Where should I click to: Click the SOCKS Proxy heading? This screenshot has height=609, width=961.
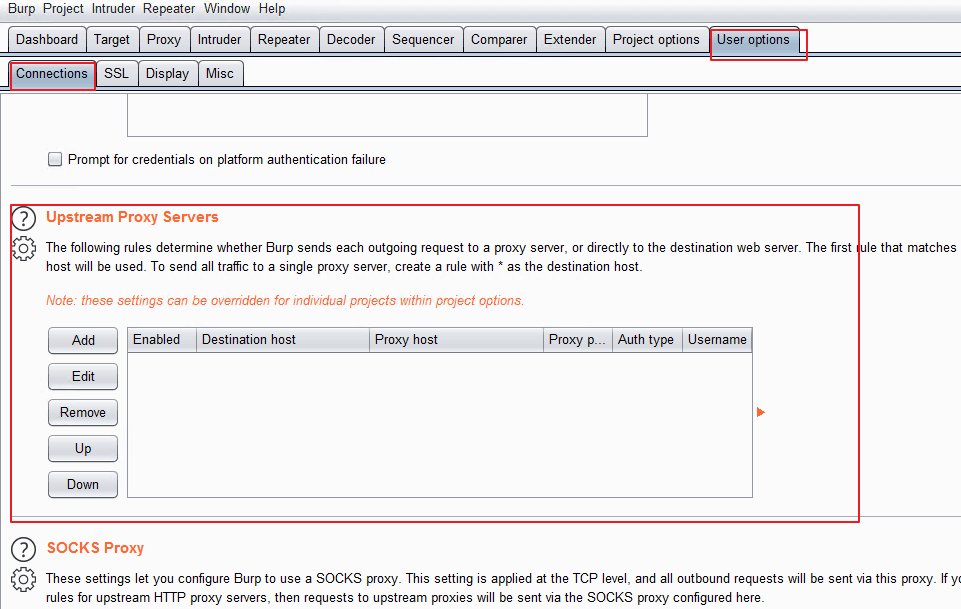95,548
